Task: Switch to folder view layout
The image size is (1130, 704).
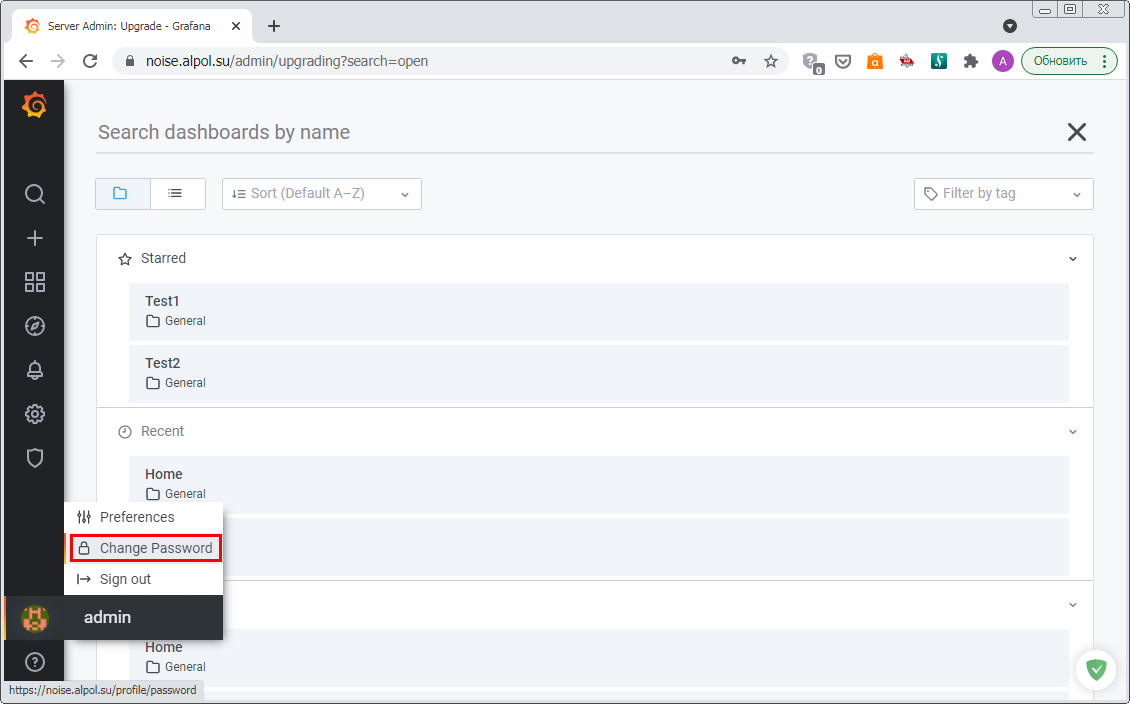Action: (x=122, y=193)
